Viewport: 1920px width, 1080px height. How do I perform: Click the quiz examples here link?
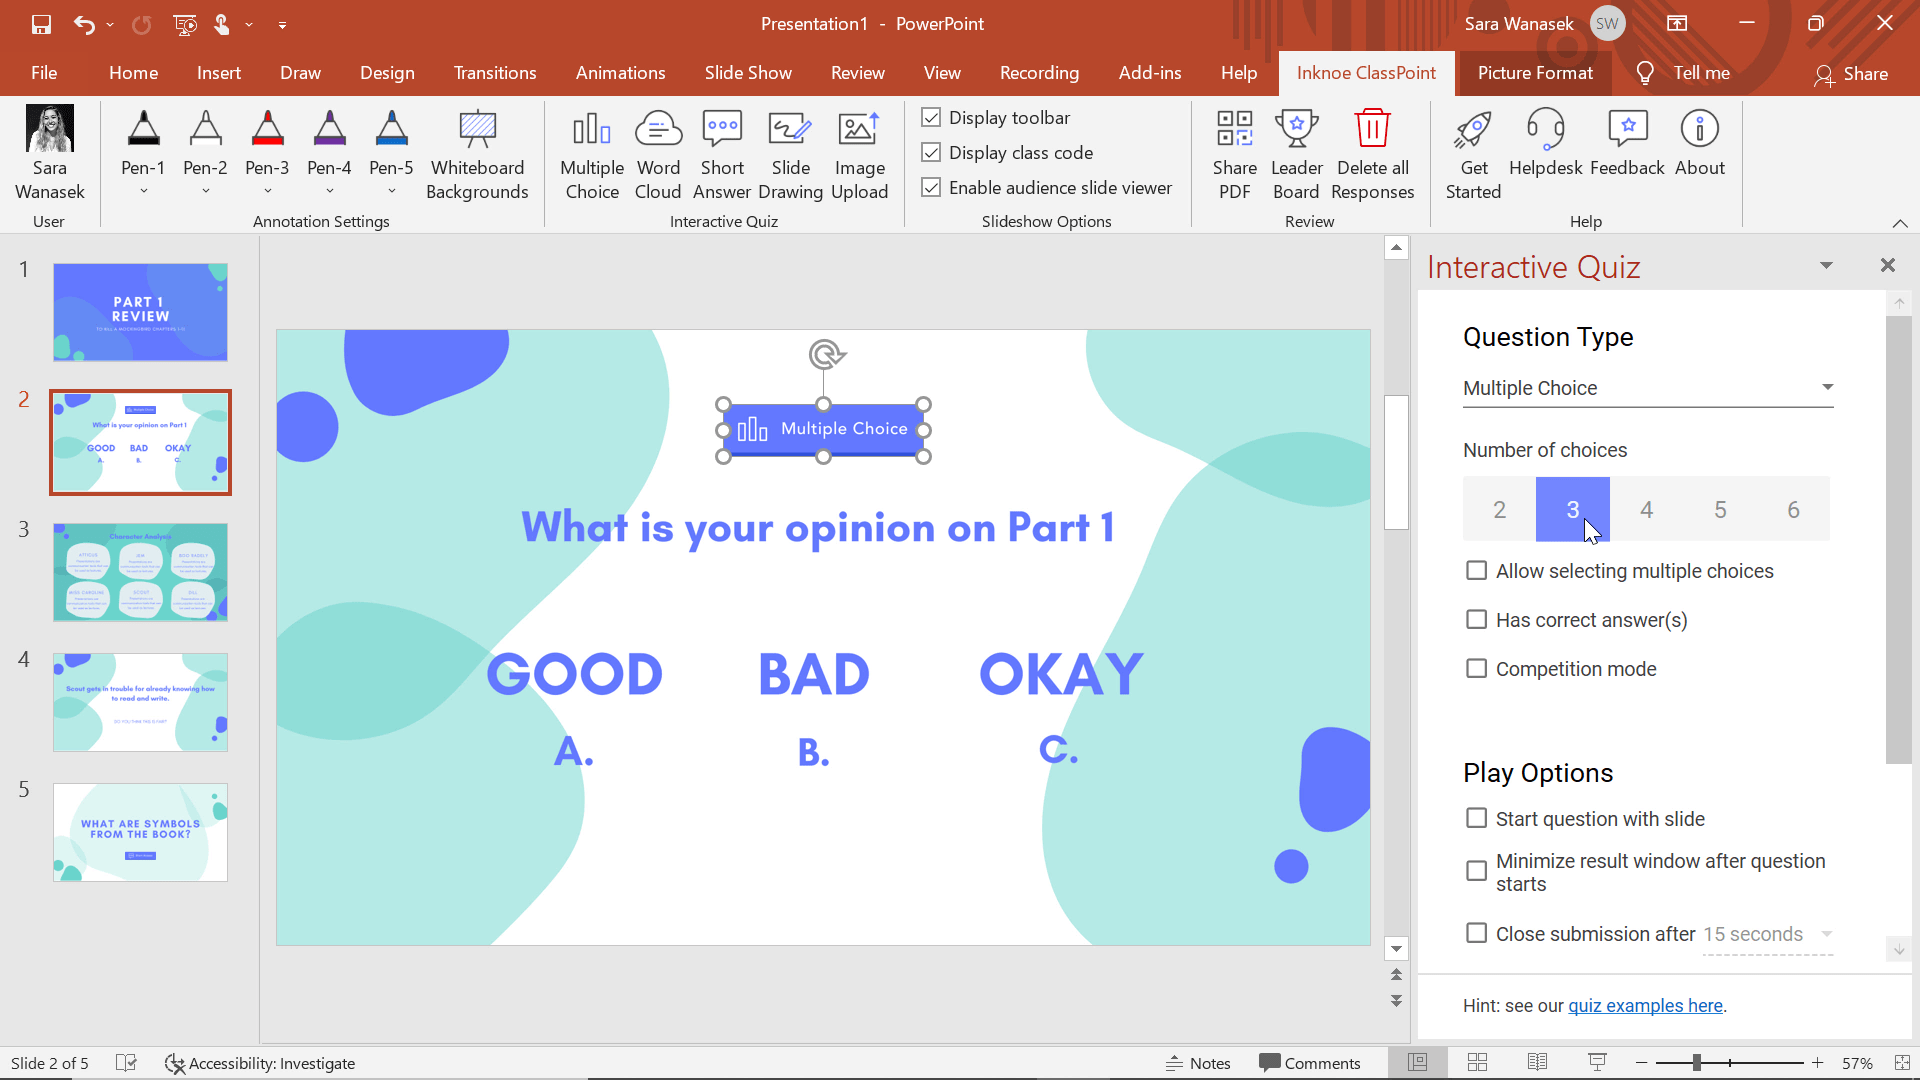pos(1646,1005)
